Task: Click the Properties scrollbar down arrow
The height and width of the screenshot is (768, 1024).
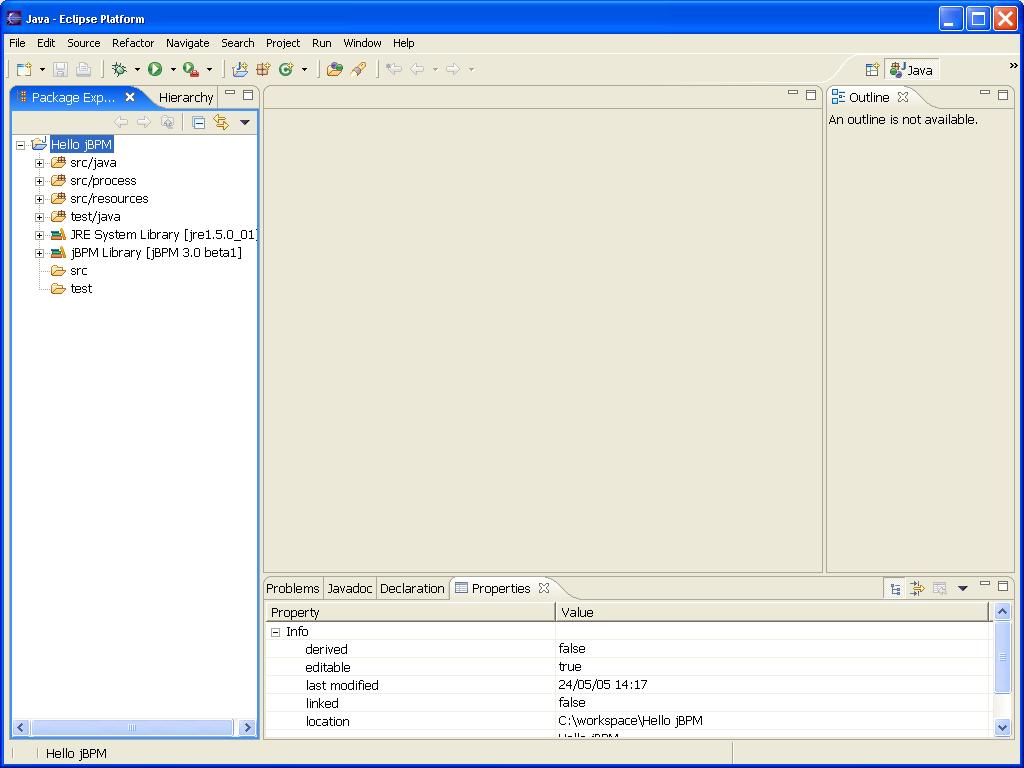Action: coord(1002,727)
